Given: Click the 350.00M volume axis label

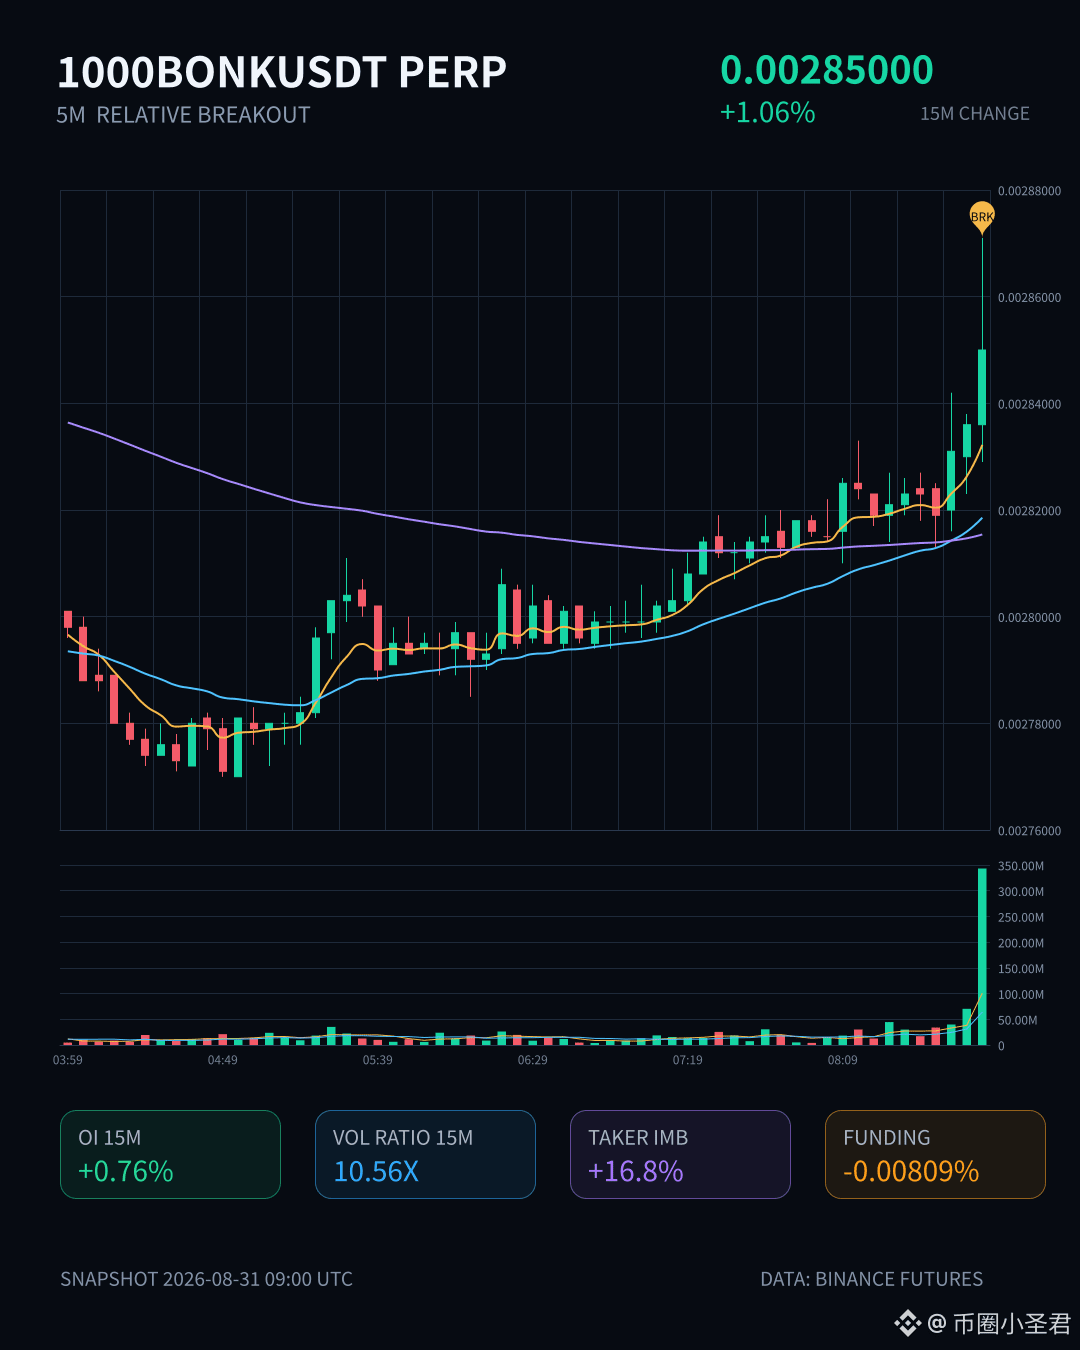Looking at the screenshot, I should 1020,866.
